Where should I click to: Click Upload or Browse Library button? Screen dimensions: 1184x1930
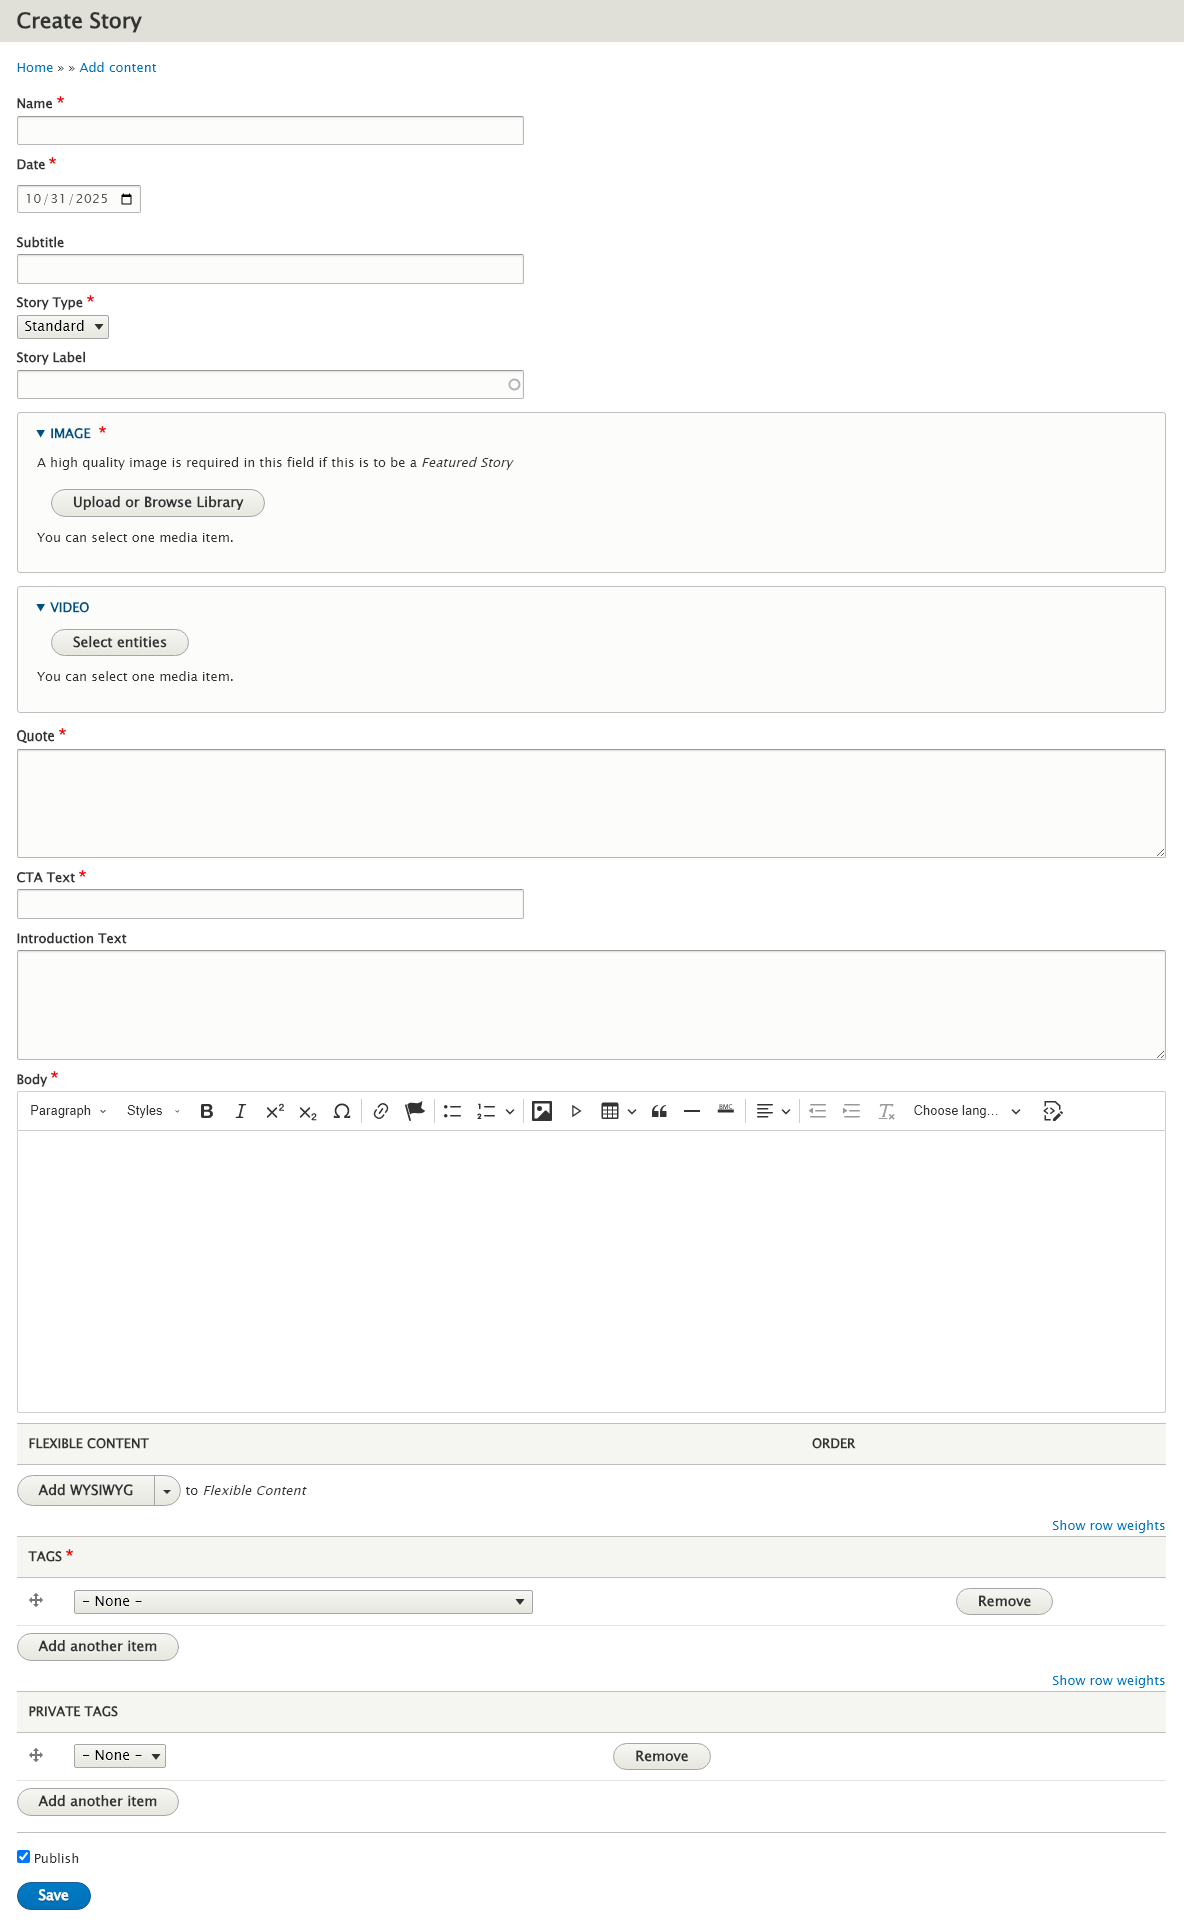click(158, 503)
